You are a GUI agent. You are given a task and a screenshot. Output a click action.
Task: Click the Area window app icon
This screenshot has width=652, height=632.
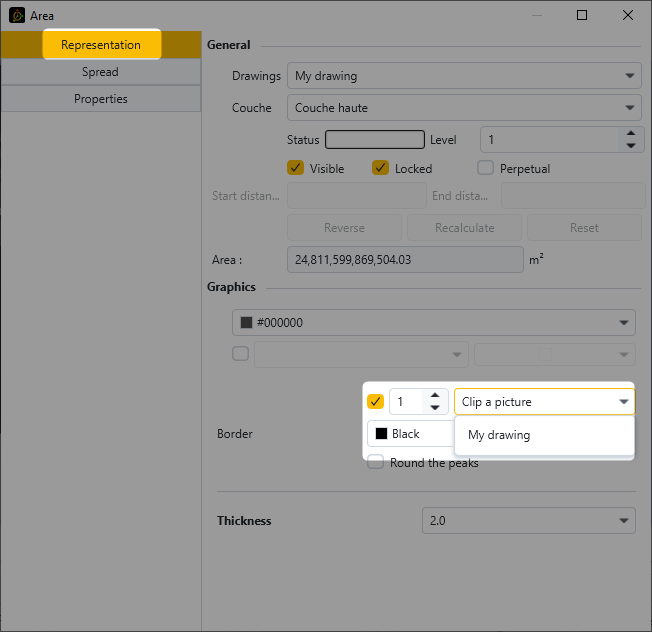click(15, 15)
